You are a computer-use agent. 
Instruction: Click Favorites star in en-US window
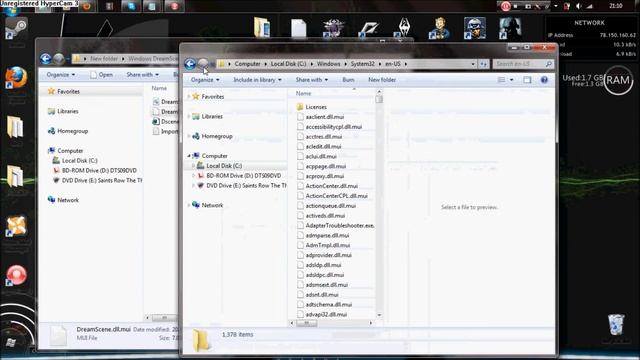(196, 96)
